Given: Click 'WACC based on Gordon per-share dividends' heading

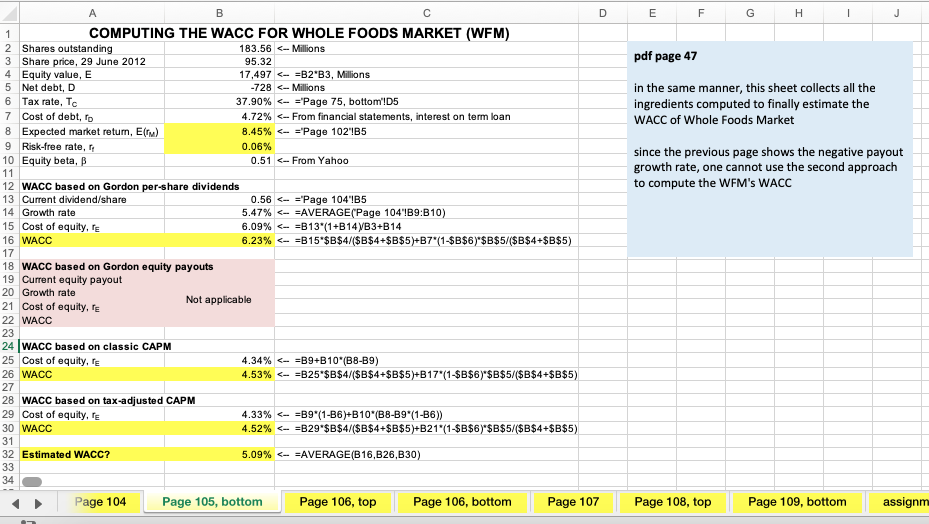Looking at the screenshot, I should tap(130, 186).
